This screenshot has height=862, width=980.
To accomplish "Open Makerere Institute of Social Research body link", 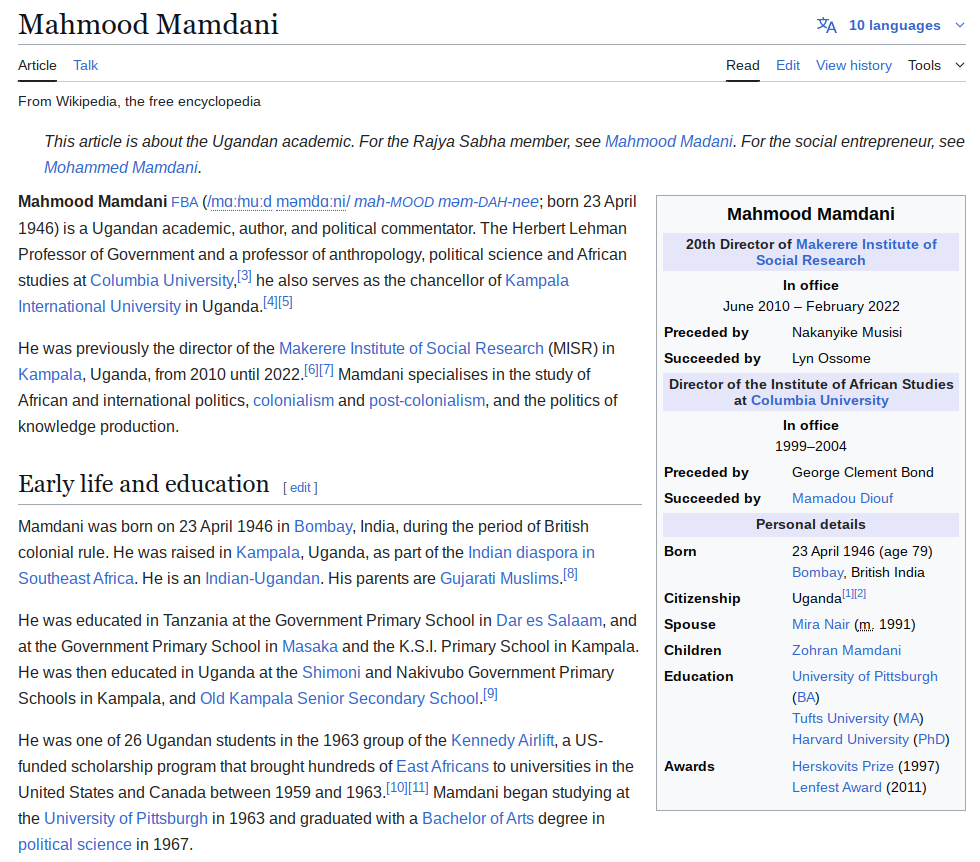I will coord(411,349).
